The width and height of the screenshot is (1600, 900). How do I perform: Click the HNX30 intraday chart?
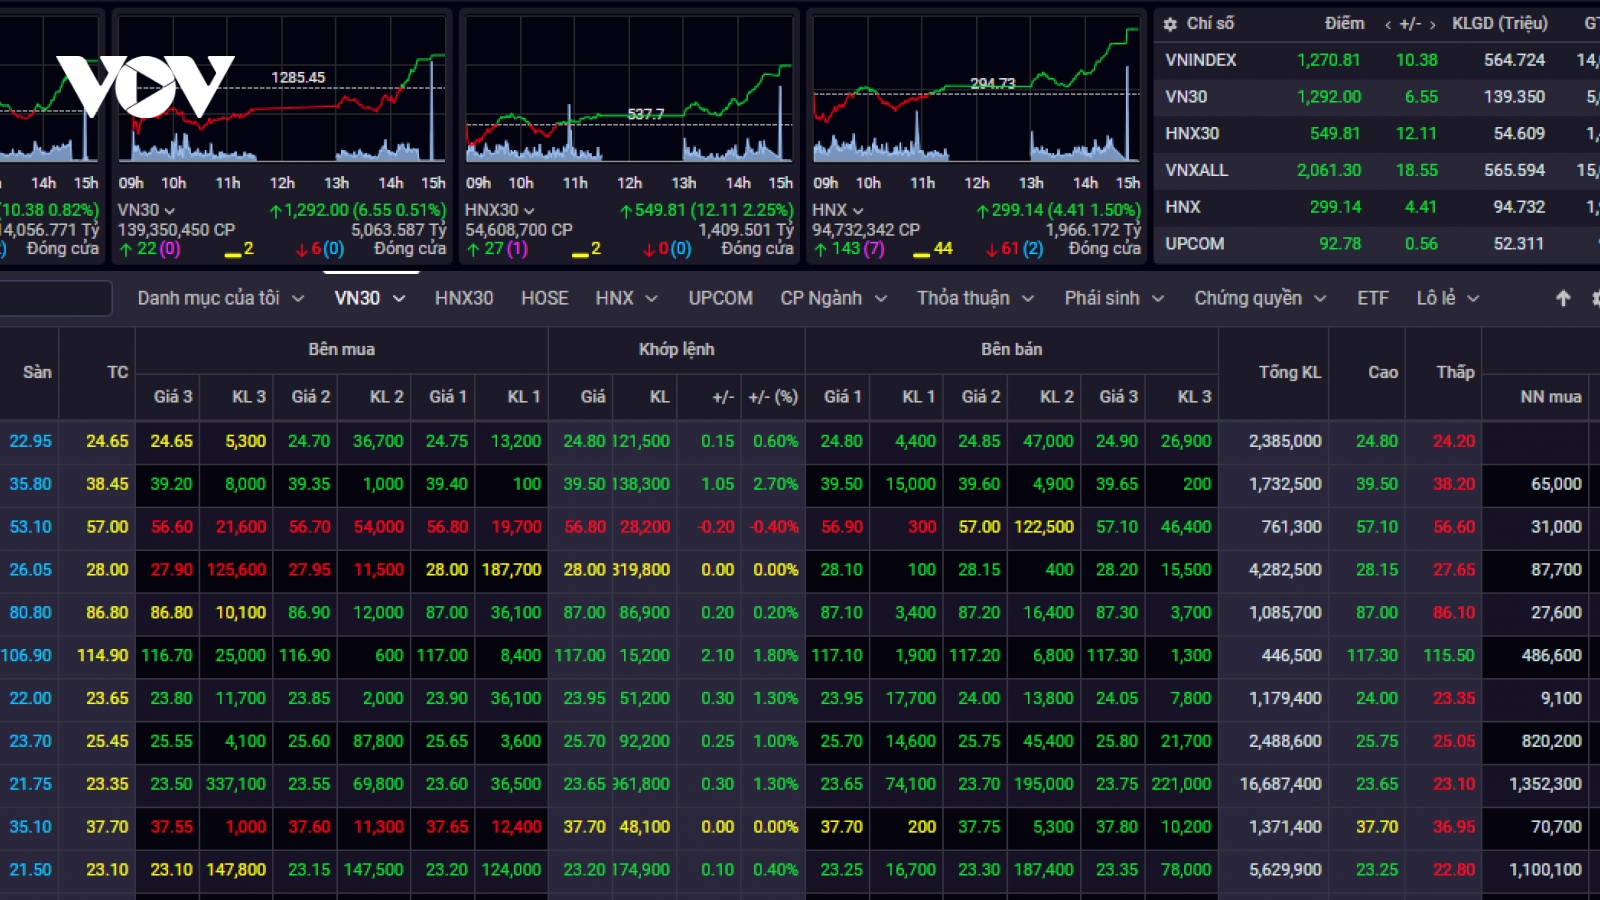629,90
